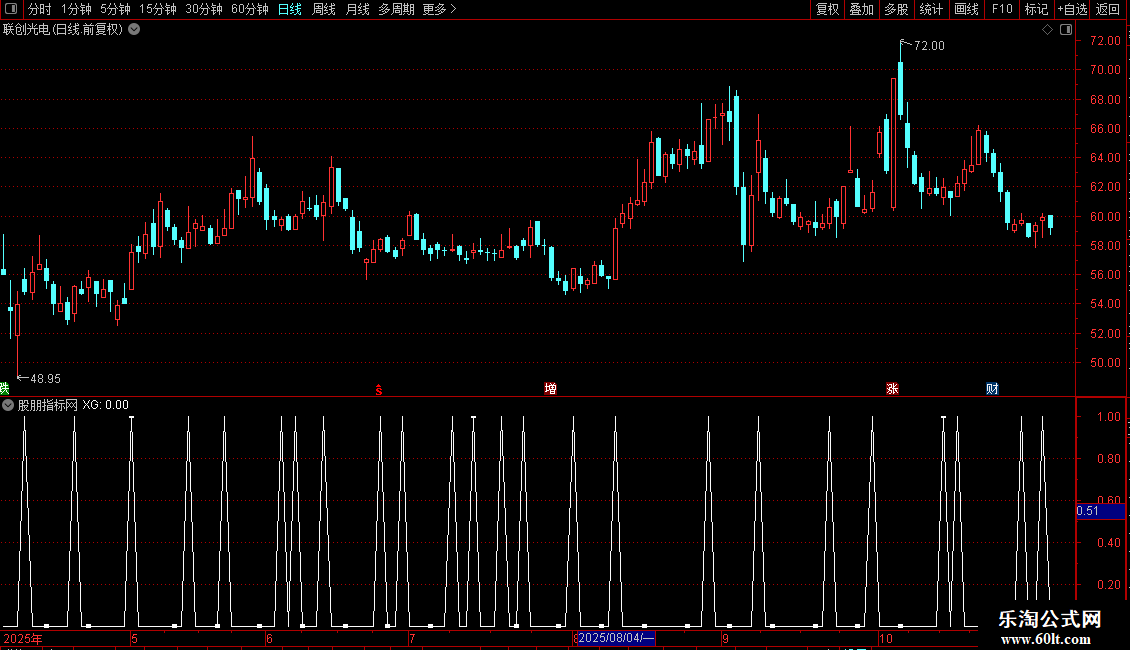The image size is (1130, 650).
Task: Click the month 7 tick on time axis
Action: click(412, 638)
